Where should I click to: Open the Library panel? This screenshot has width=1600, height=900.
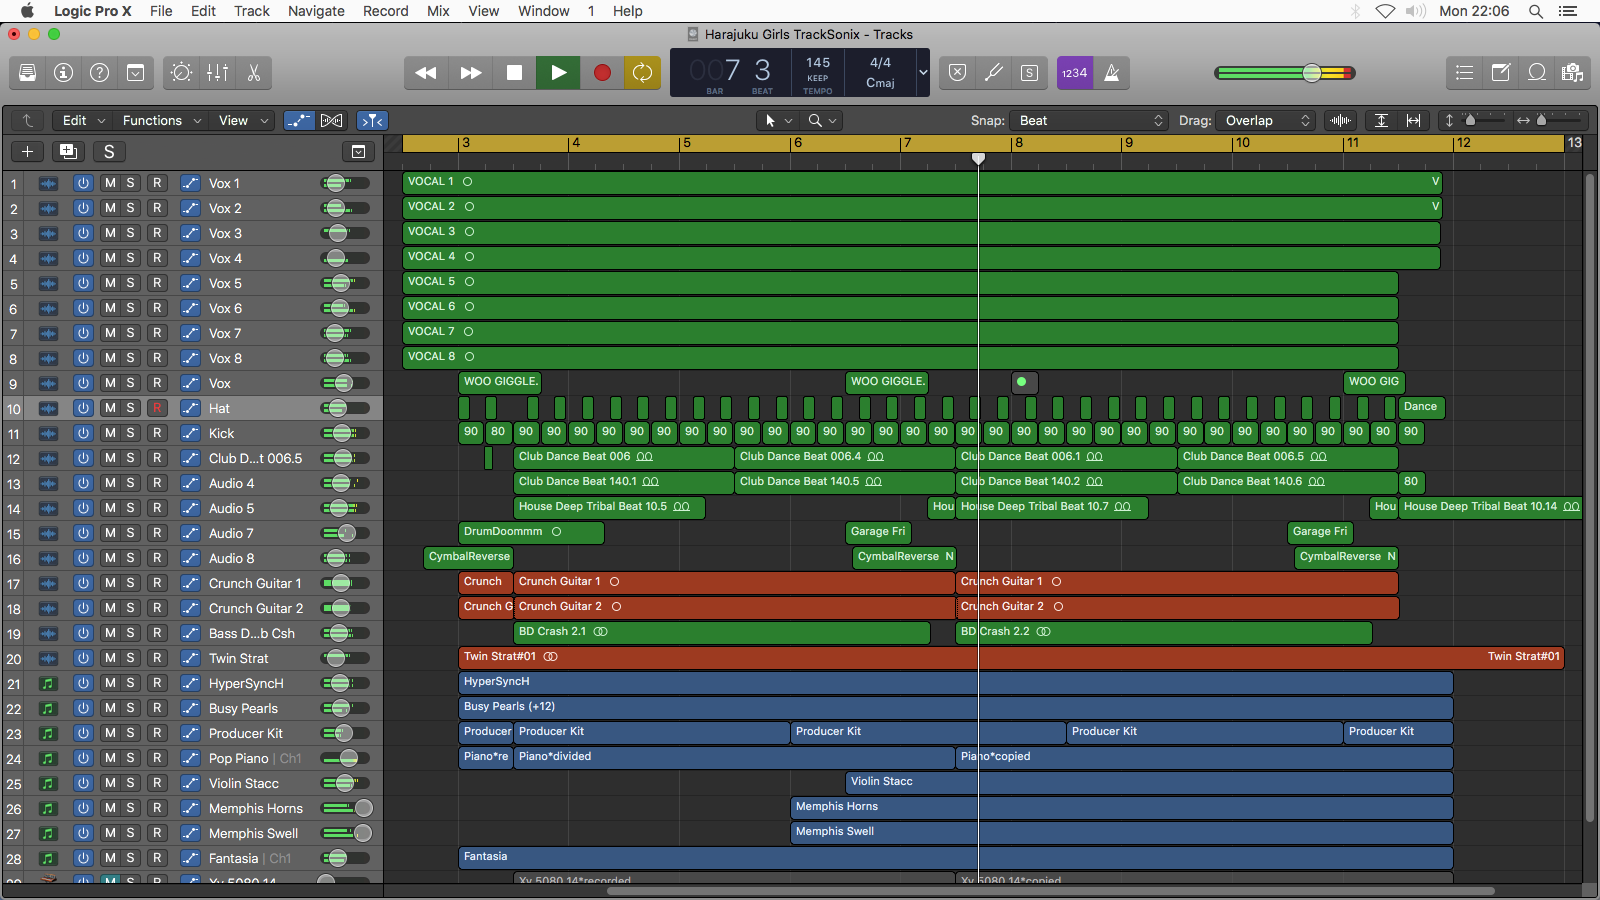click(x=27, y=73)
